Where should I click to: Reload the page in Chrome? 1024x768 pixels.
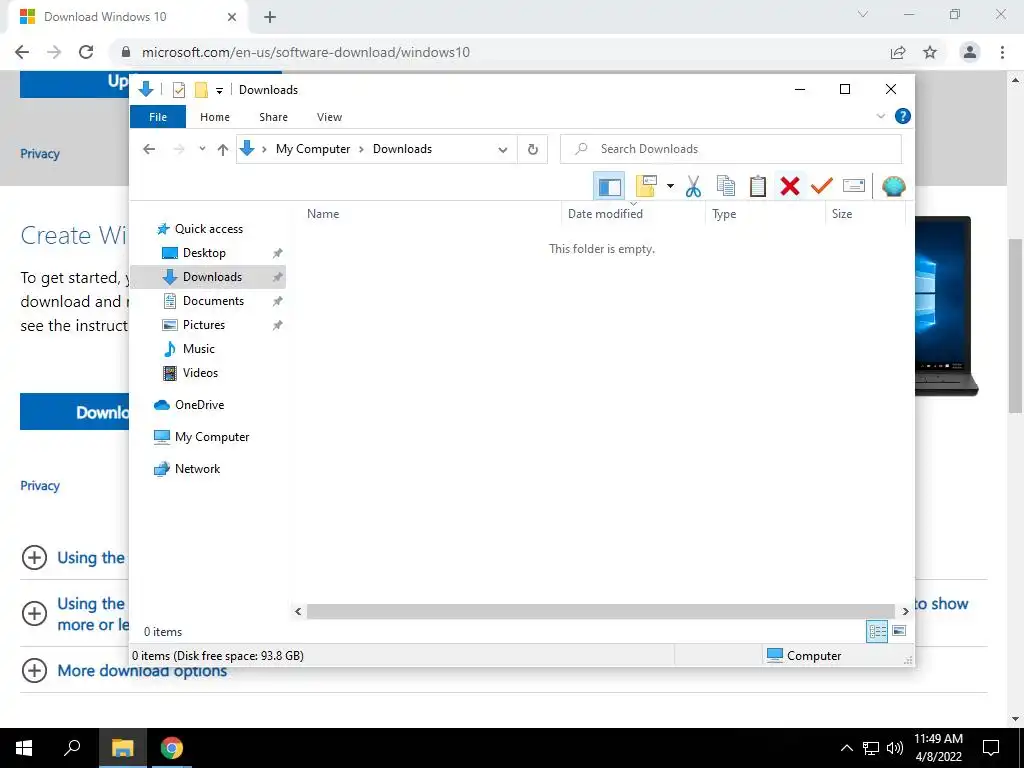tap(86, 52)
